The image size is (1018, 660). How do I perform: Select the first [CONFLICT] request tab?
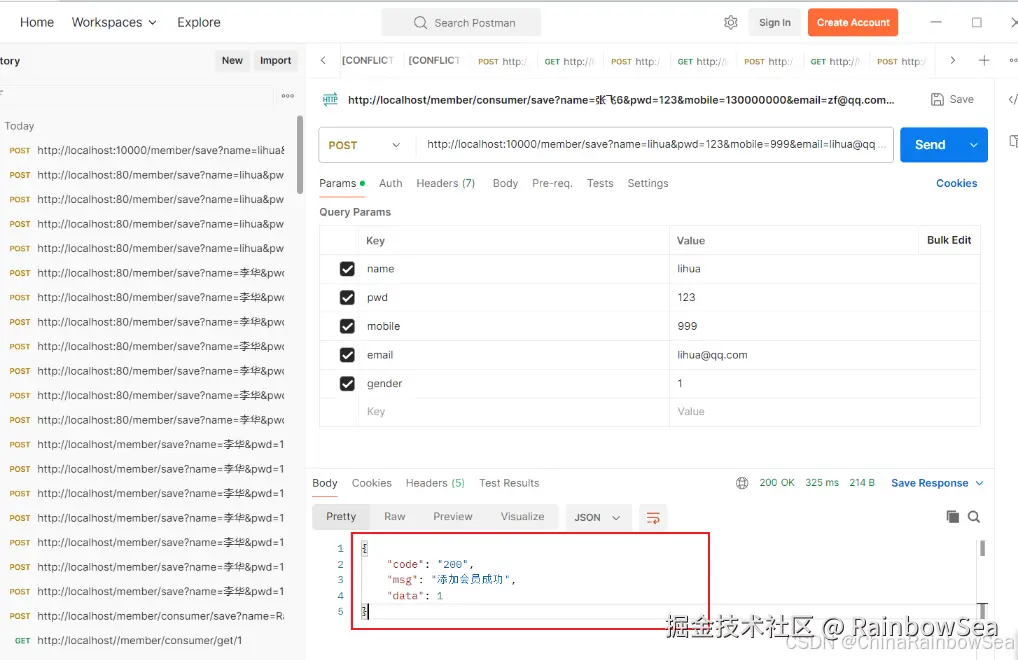367,60
